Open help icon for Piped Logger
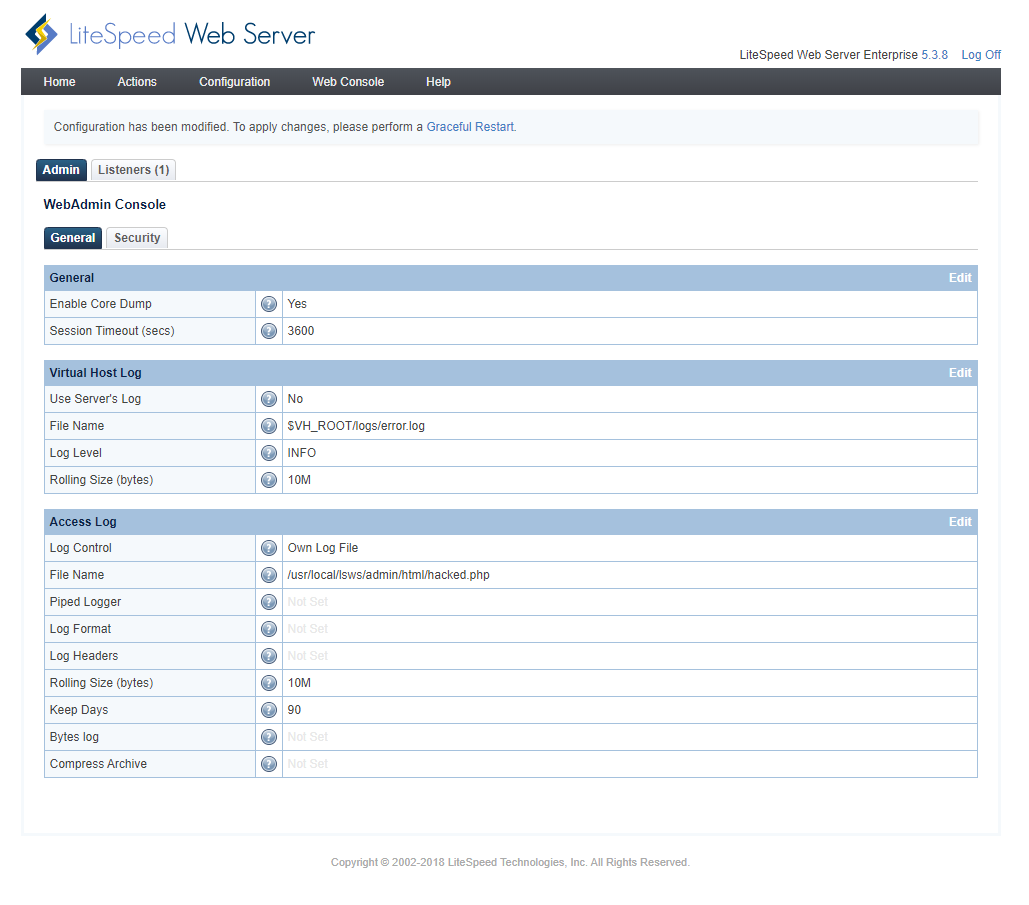1029x905 pixels. click(269, 602)
